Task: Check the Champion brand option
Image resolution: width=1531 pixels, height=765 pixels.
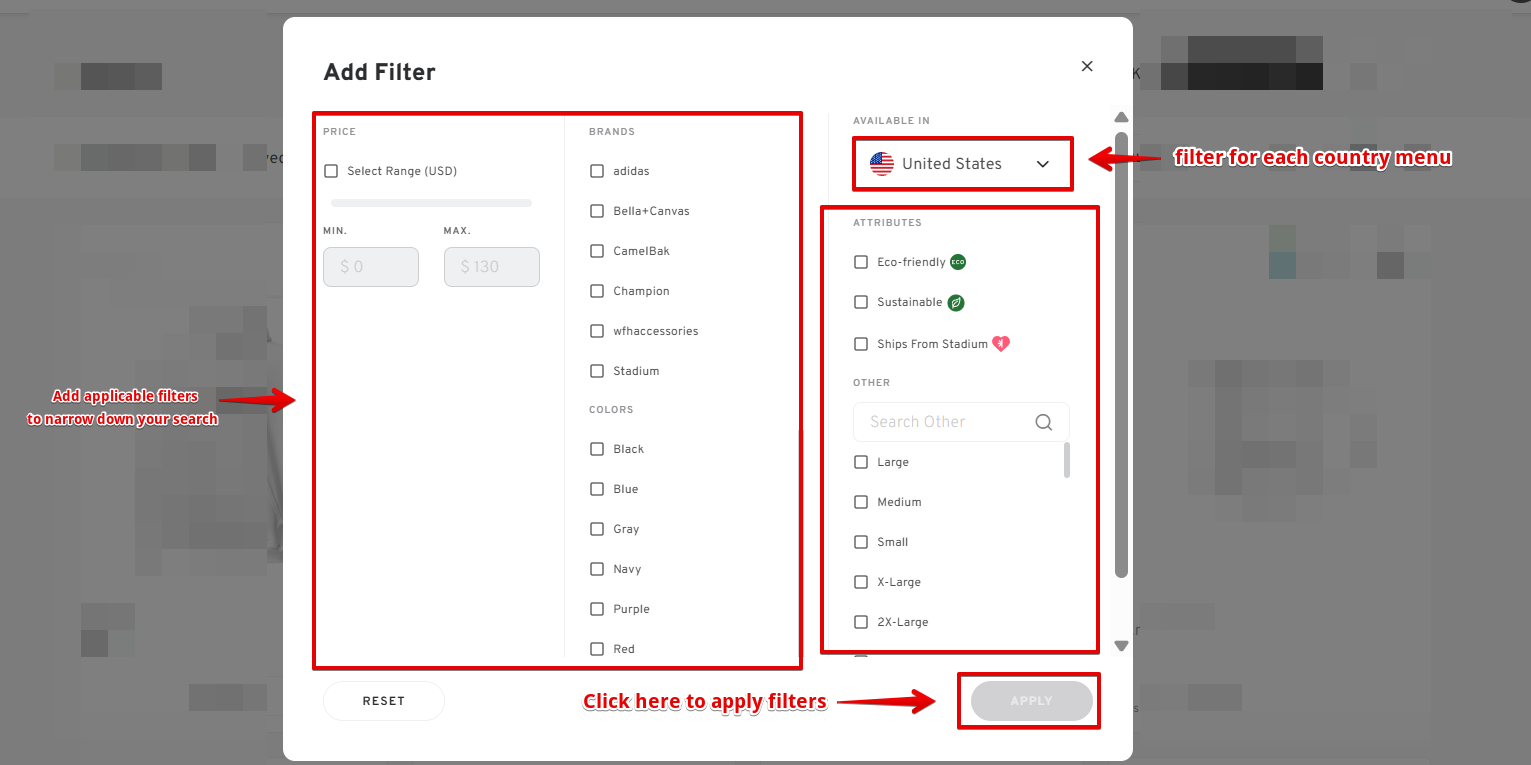Action: [x=597, y=291]
